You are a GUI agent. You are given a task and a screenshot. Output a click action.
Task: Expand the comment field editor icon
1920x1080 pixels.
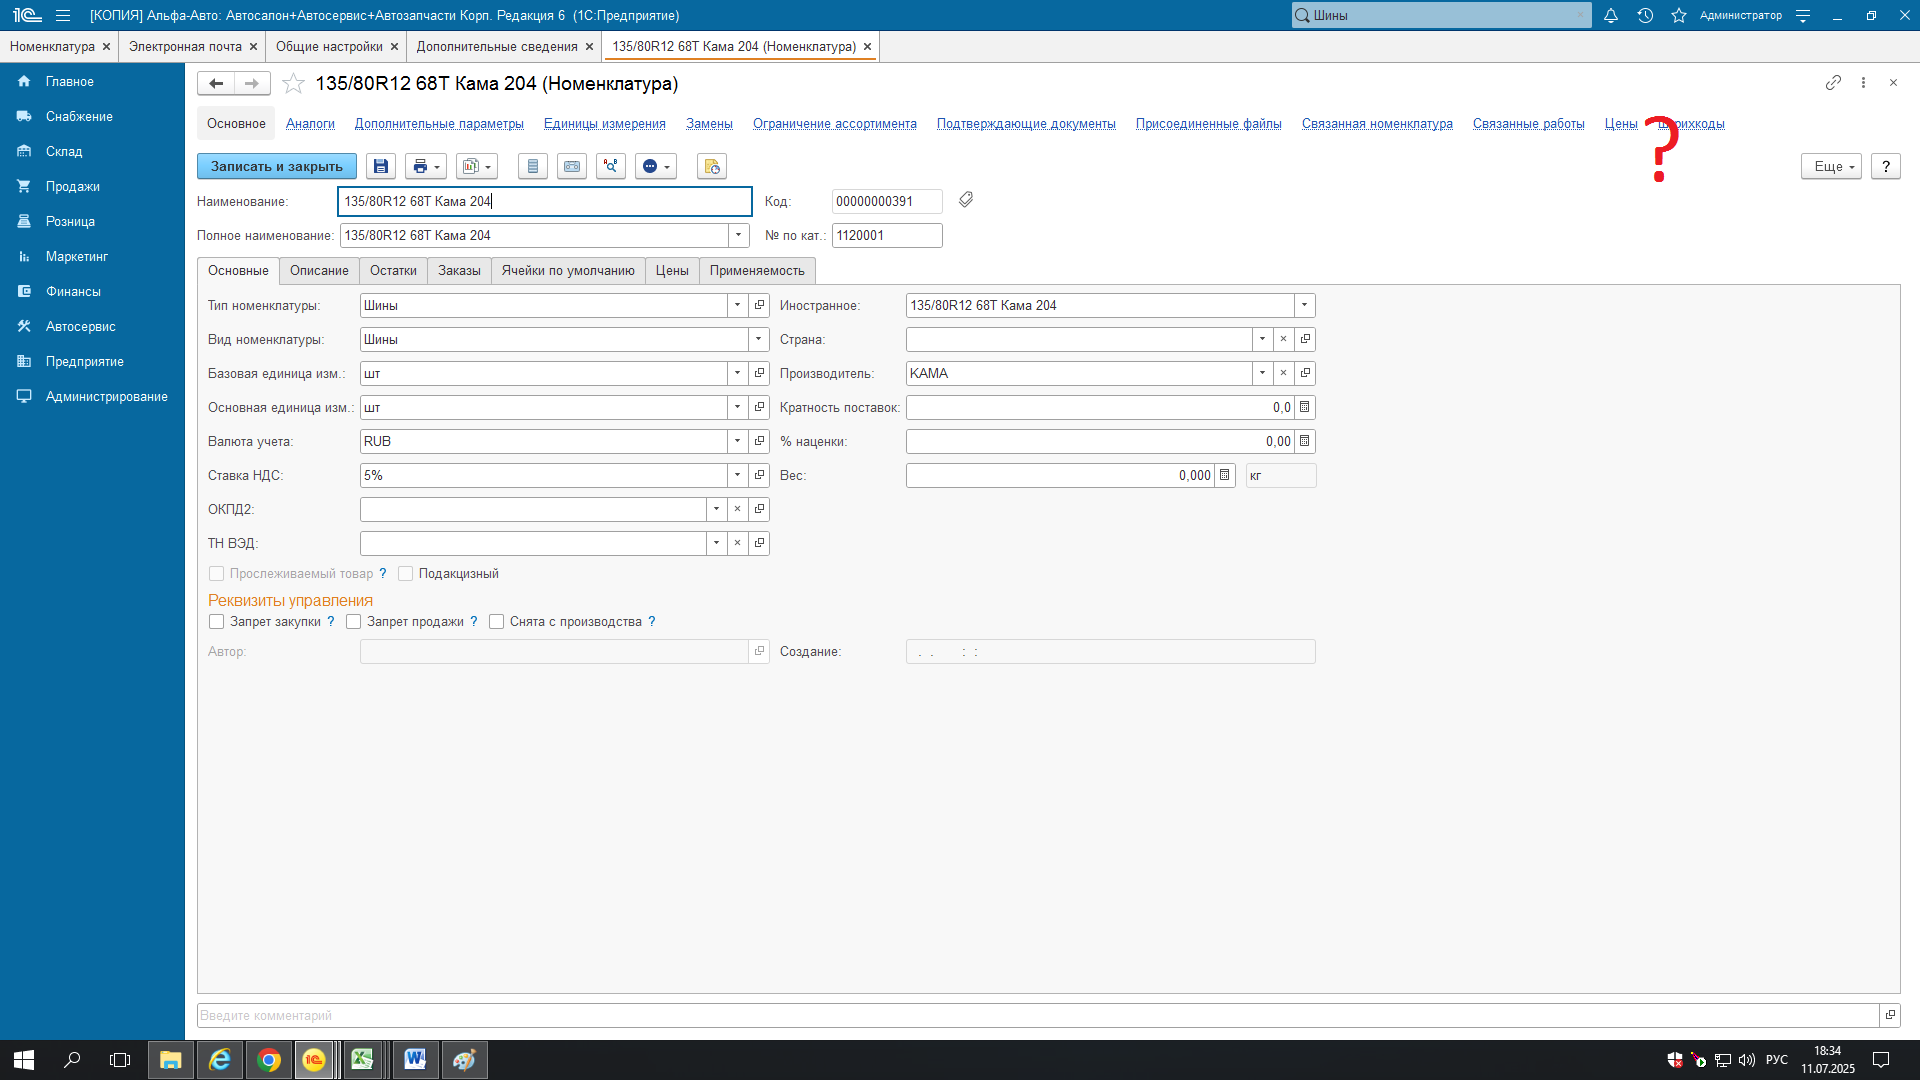[x=1890, y=1015]
